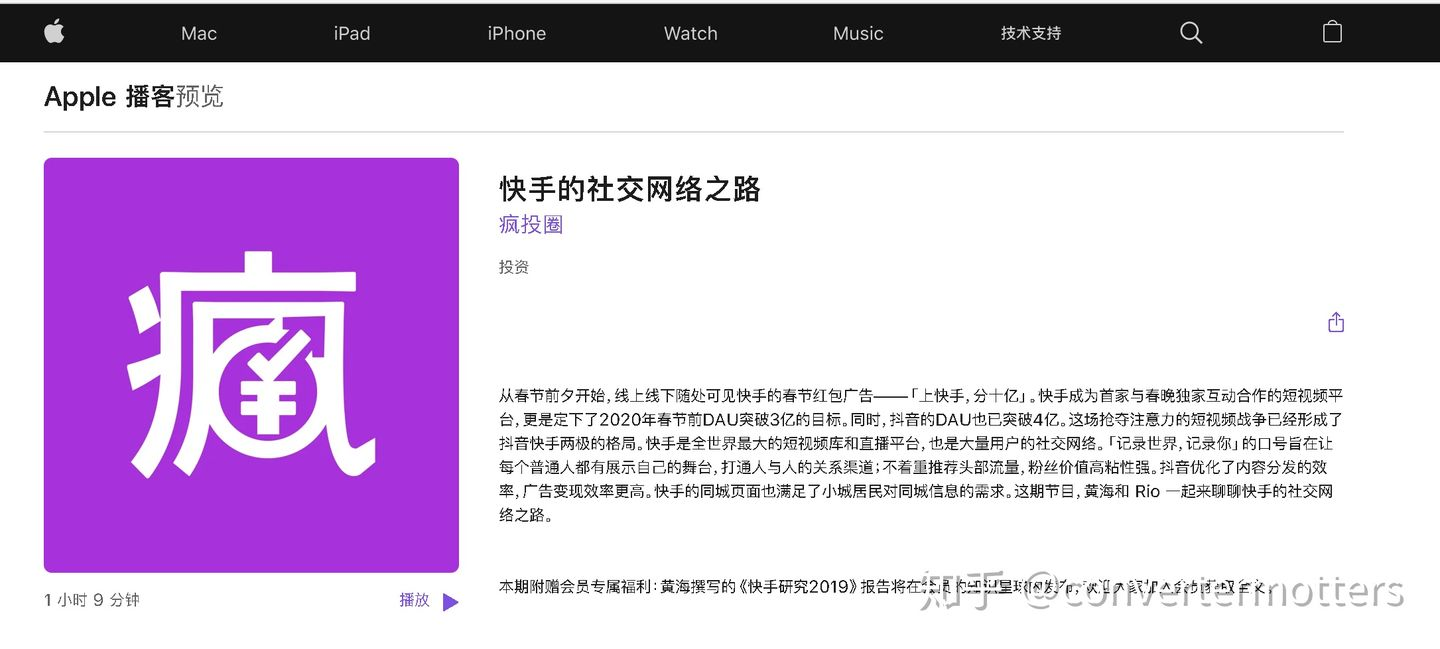Click the purple play triangle icon
Image resolution: width=1440 pixels, height=649 pixels.
click(450, 602)
